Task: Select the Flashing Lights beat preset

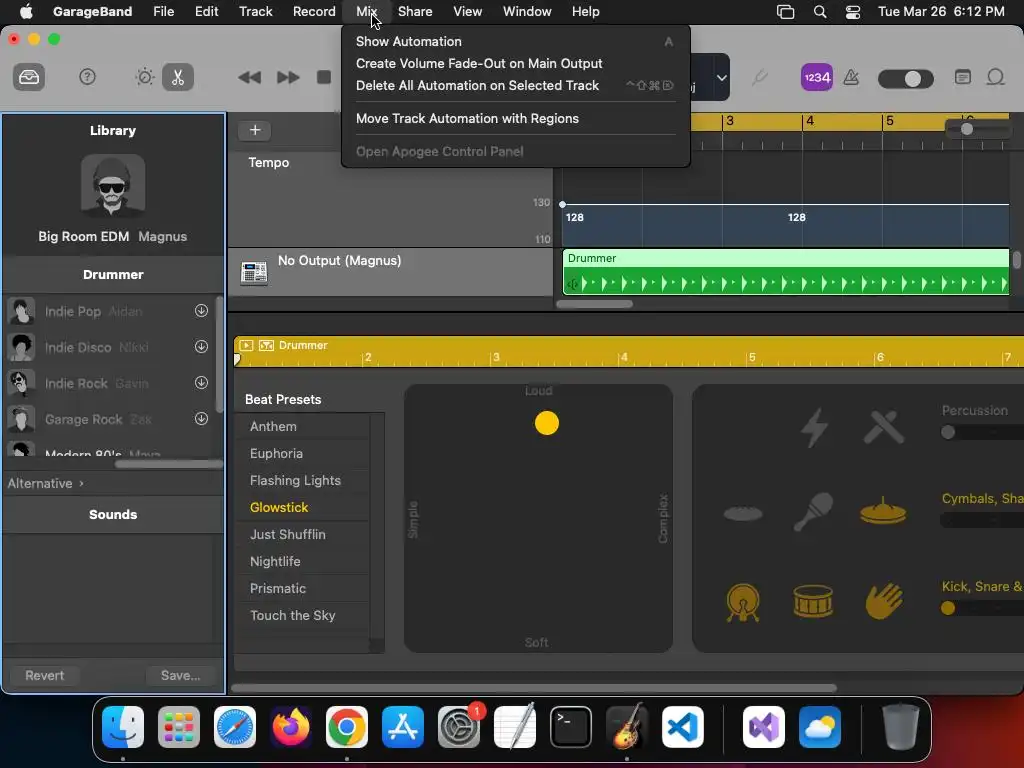Action: 302,481
